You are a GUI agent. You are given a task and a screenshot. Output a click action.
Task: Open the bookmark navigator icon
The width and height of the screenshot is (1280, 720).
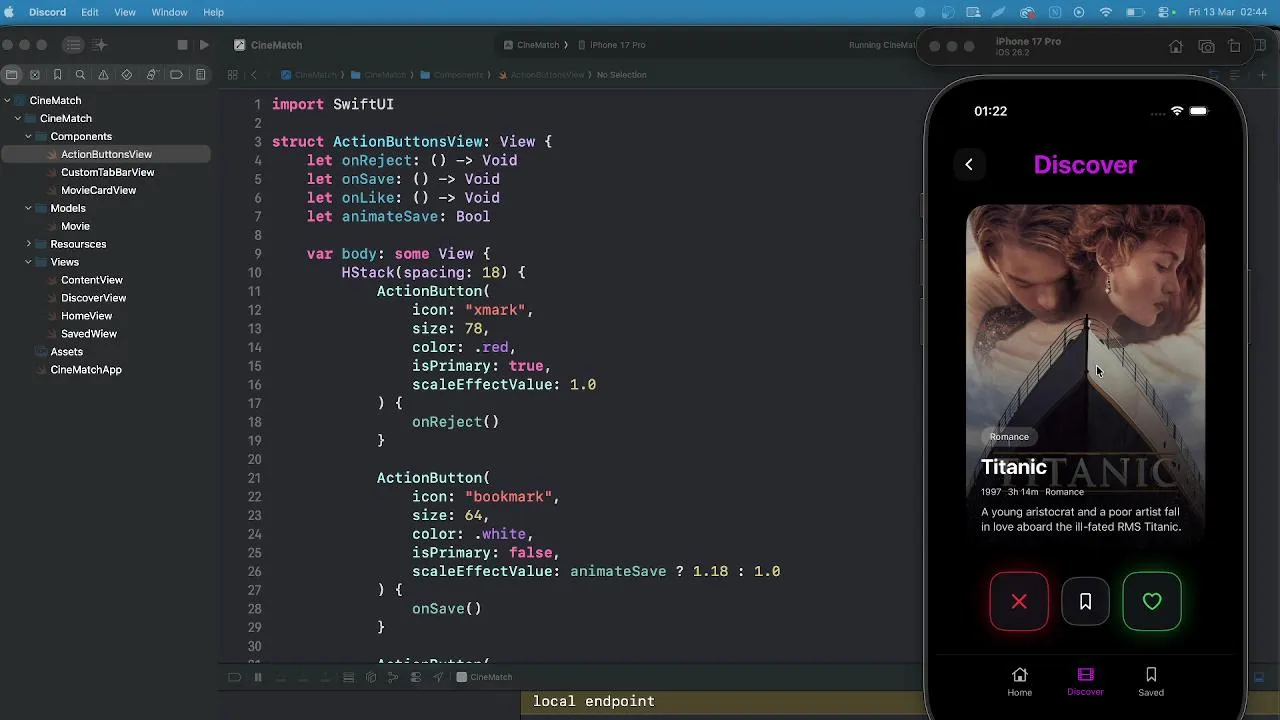click(x=57, y=74)
